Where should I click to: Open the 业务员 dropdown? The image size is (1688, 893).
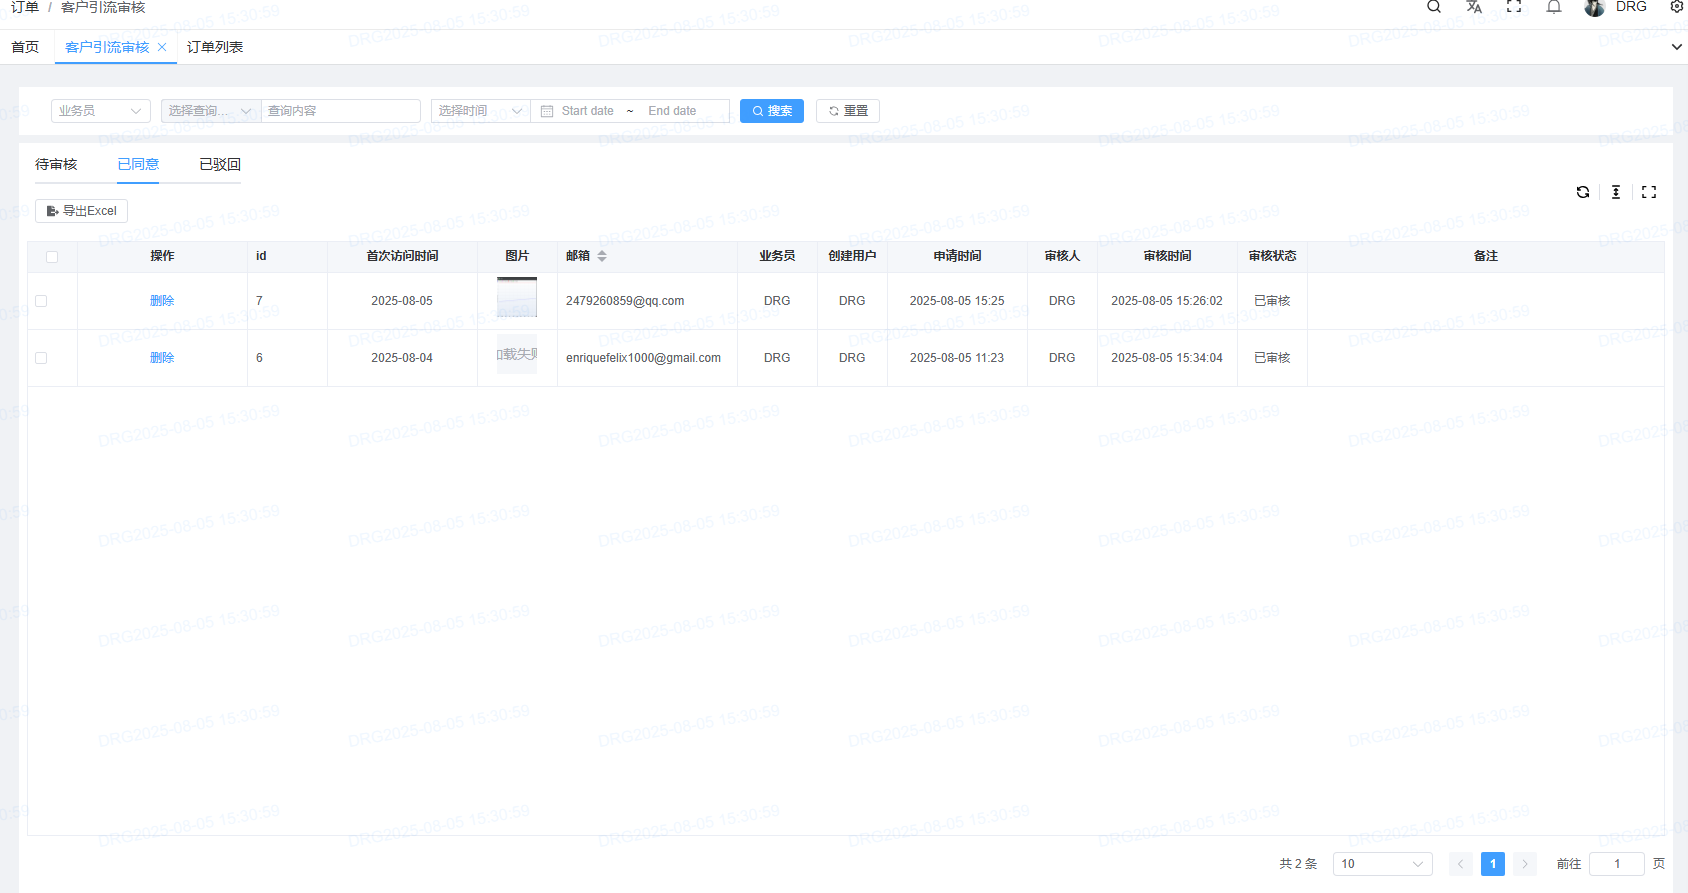click(x=100, y=111)
